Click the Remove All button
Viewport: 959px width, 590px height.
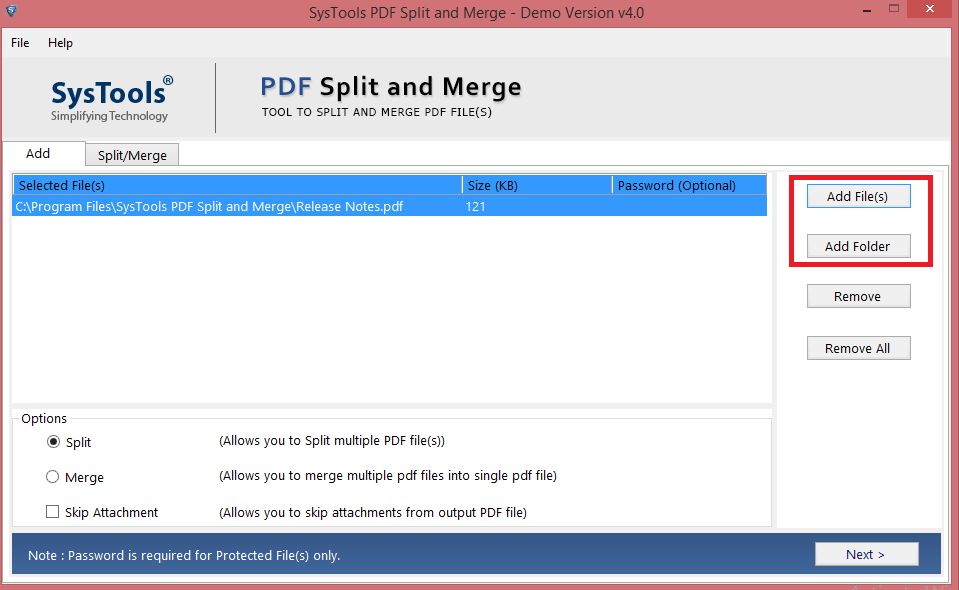tap(858, 348)
